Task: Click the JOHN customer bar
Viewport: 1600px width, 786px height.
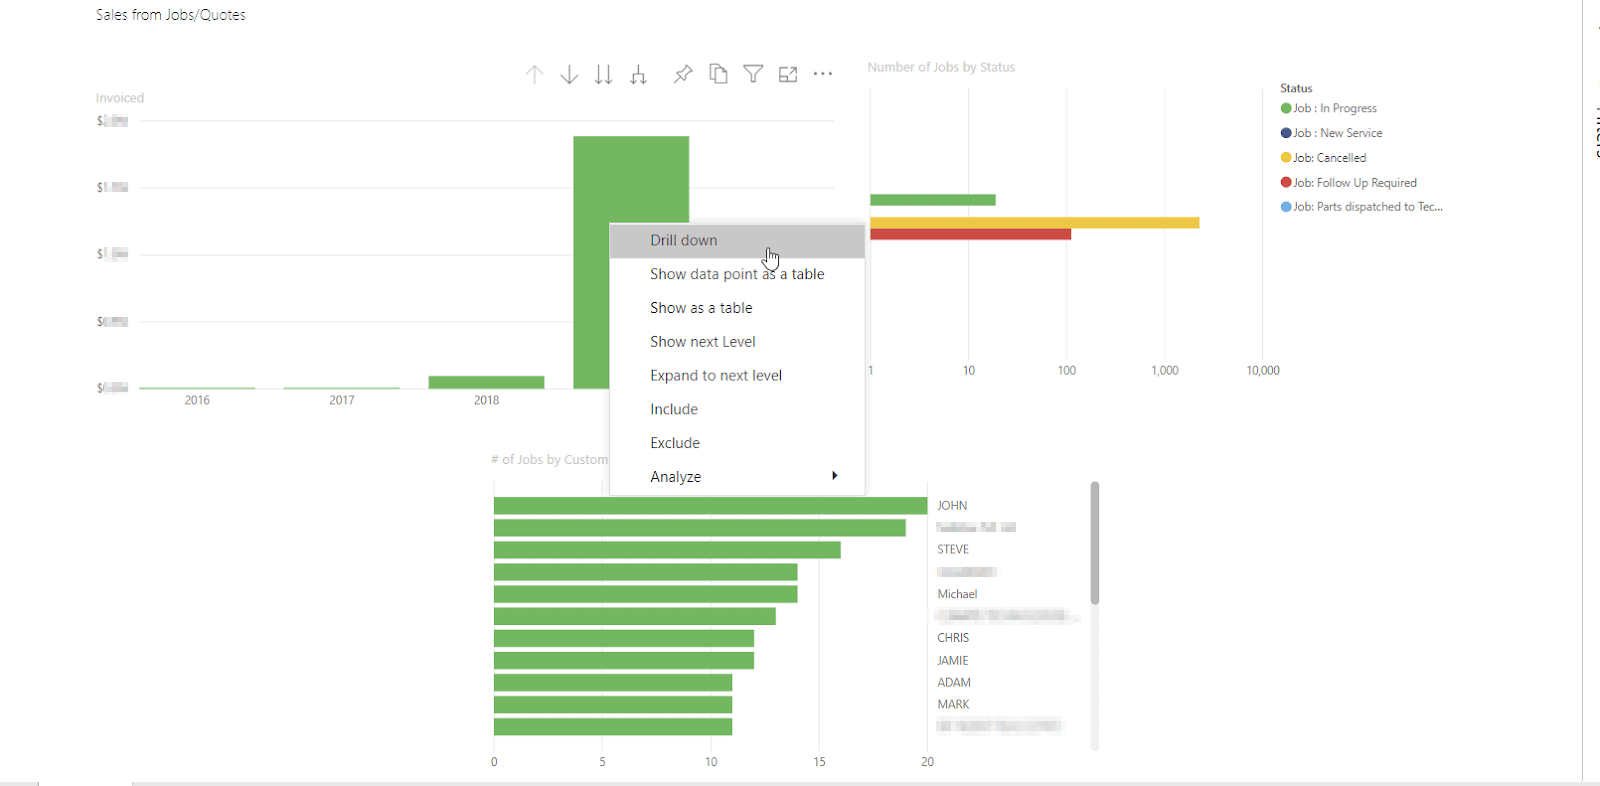Action: click(710, 506)
